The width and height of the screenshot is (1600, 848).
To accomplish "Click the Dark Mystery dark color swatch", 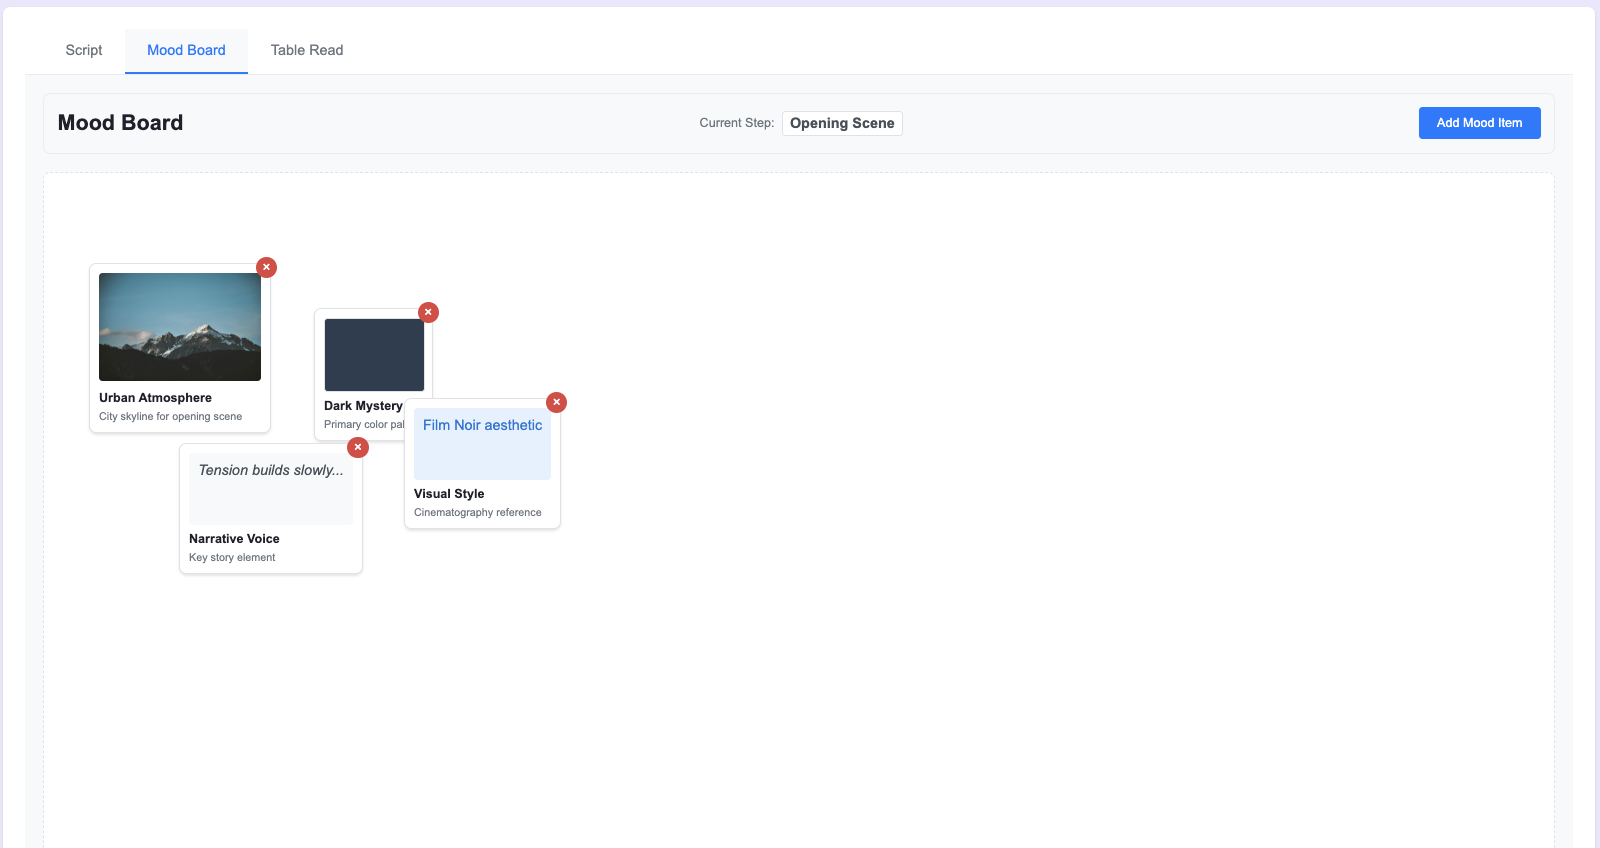I will pos(374,355).
